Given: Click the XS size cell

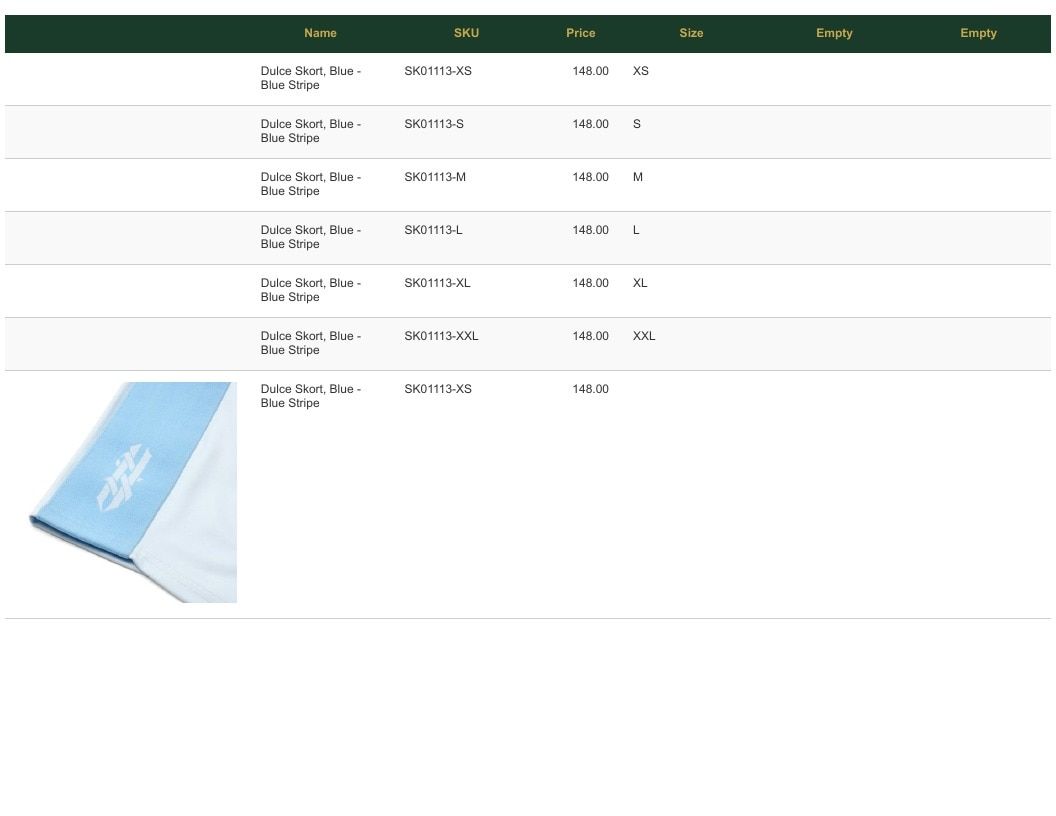Looking at the screenshot, I should pos(640,71).
